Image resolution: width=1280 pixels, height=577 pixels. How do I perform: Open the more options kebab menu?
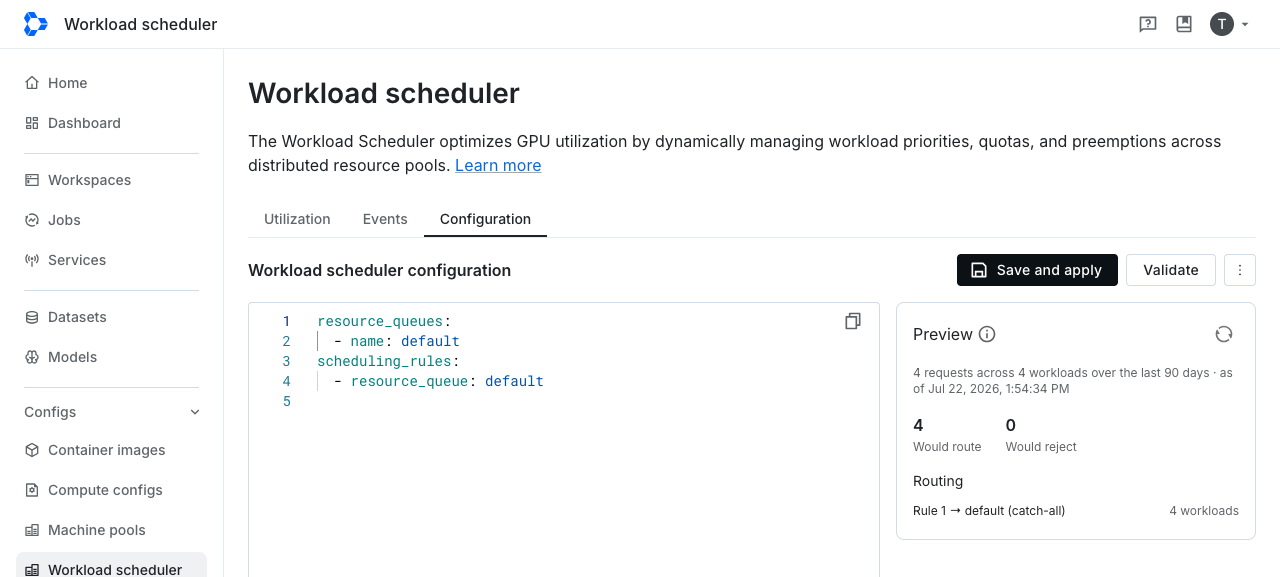pos(1240,270)
